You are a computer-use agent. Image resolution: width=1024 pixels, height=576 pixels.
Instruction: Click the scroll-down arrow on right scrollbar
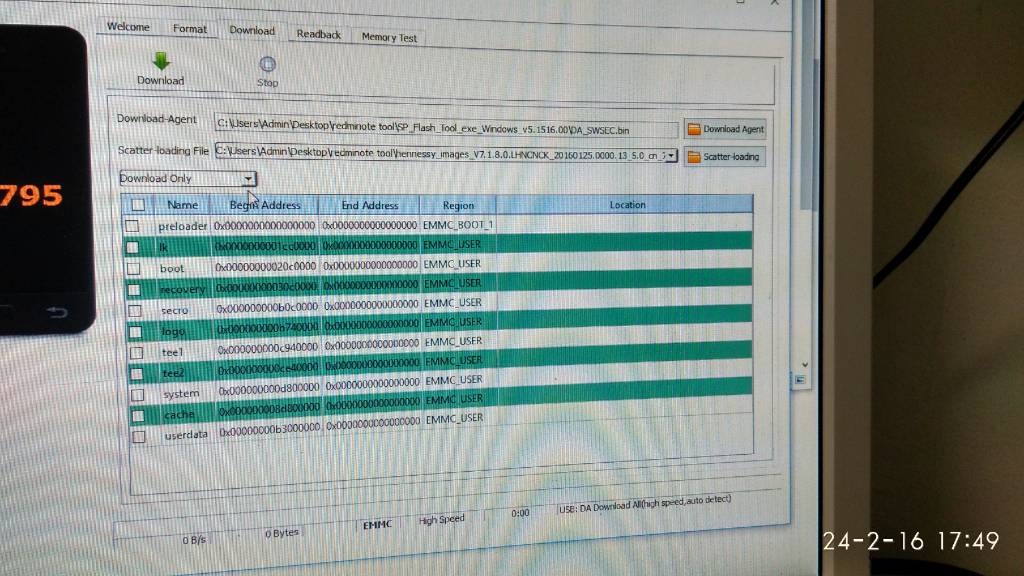pyautogui.click(x=805, y=364)
